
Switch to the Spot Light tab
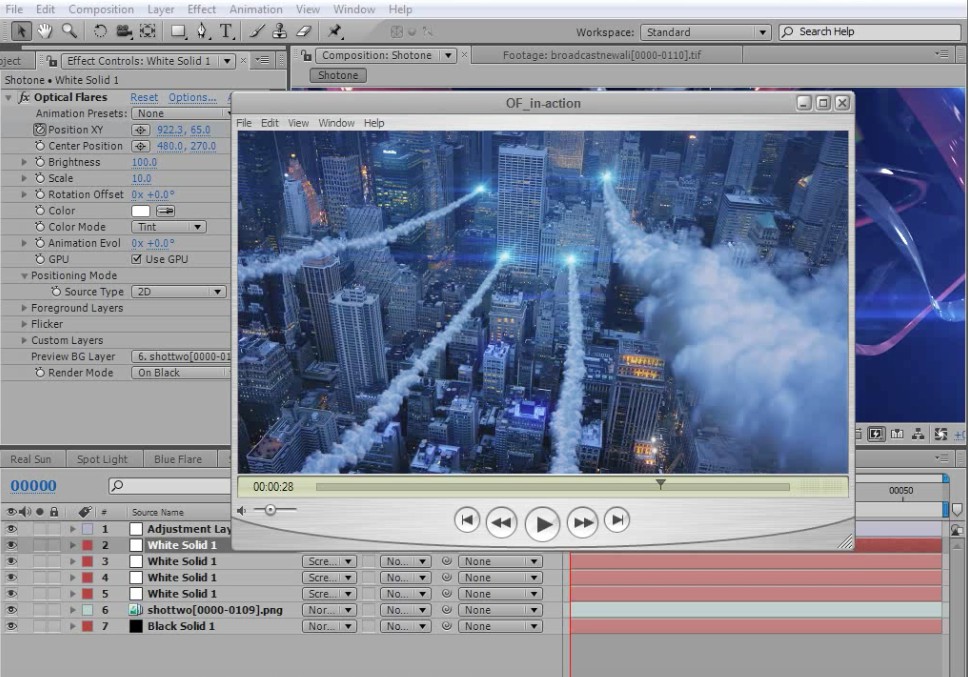point(102,459)
